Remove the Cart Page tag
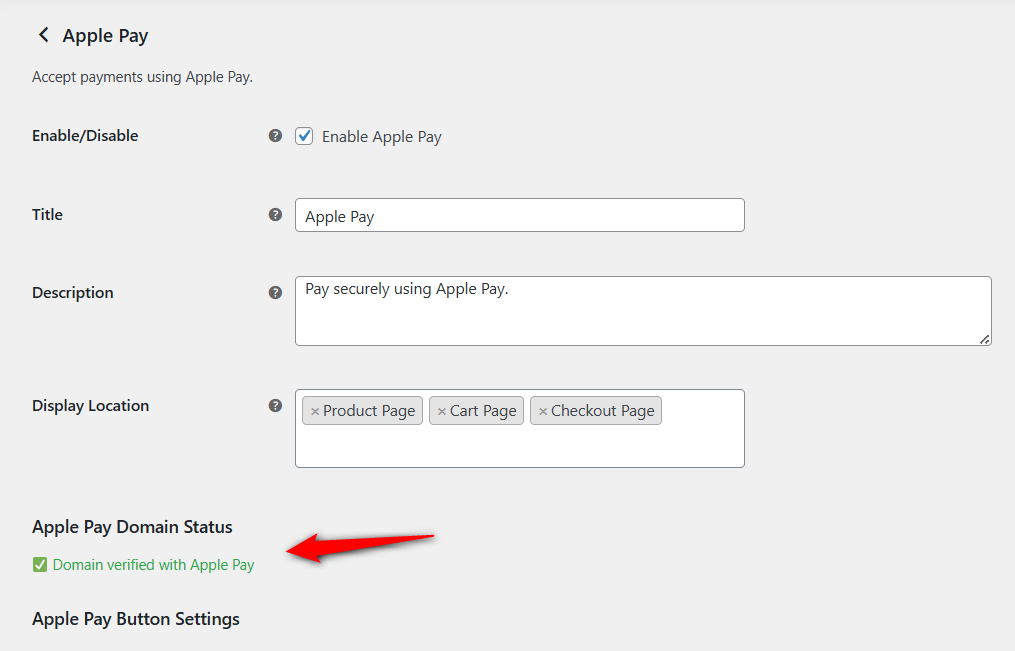The image size is (1015, 651). pyautogui.click(x=442, y=412)
